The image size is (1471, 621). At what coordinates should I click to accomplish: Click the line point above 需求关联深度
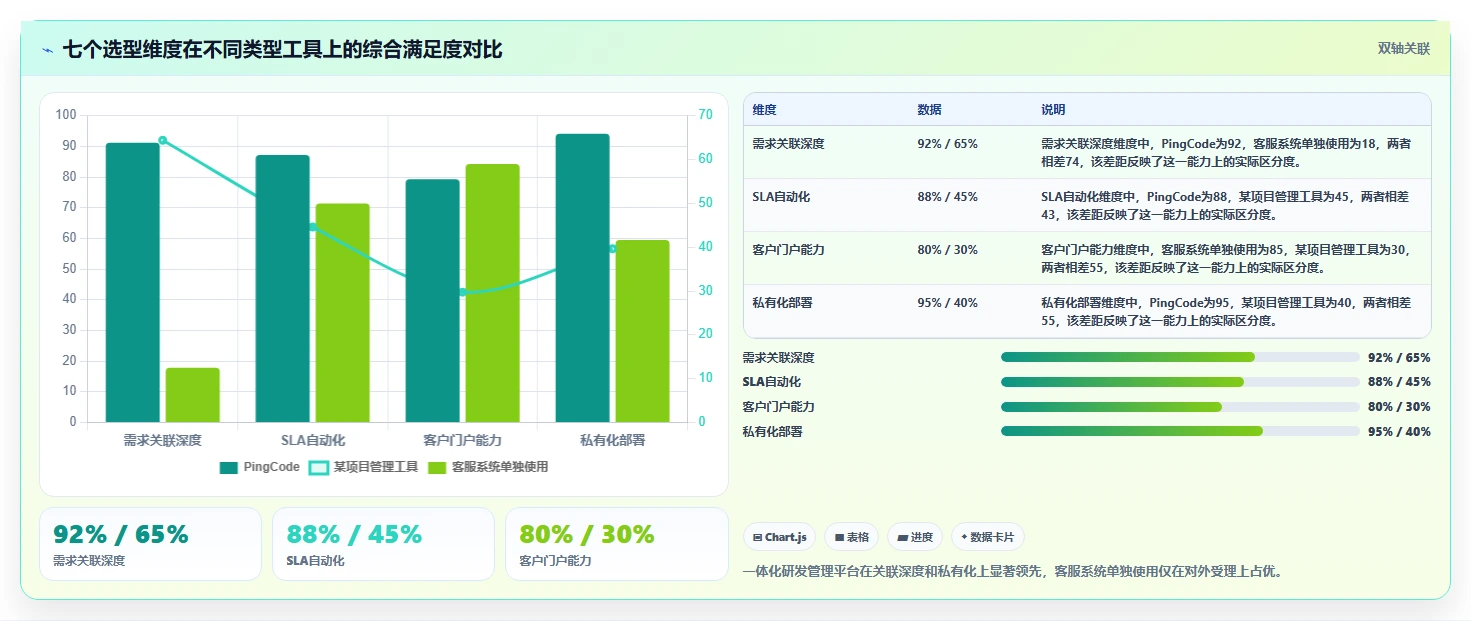pos(162,140)
